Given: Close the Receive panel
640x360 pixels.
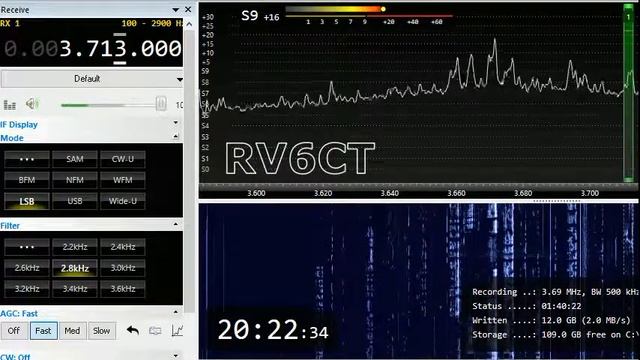Looking at the screenshot, I should 188,9.
